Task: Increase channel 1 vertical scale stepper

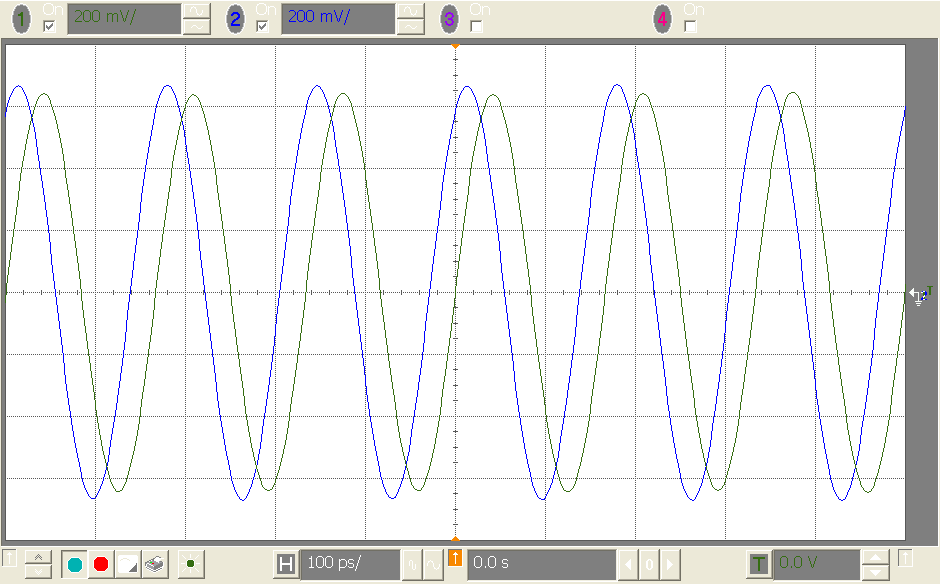Action: [x=196, y=11]
